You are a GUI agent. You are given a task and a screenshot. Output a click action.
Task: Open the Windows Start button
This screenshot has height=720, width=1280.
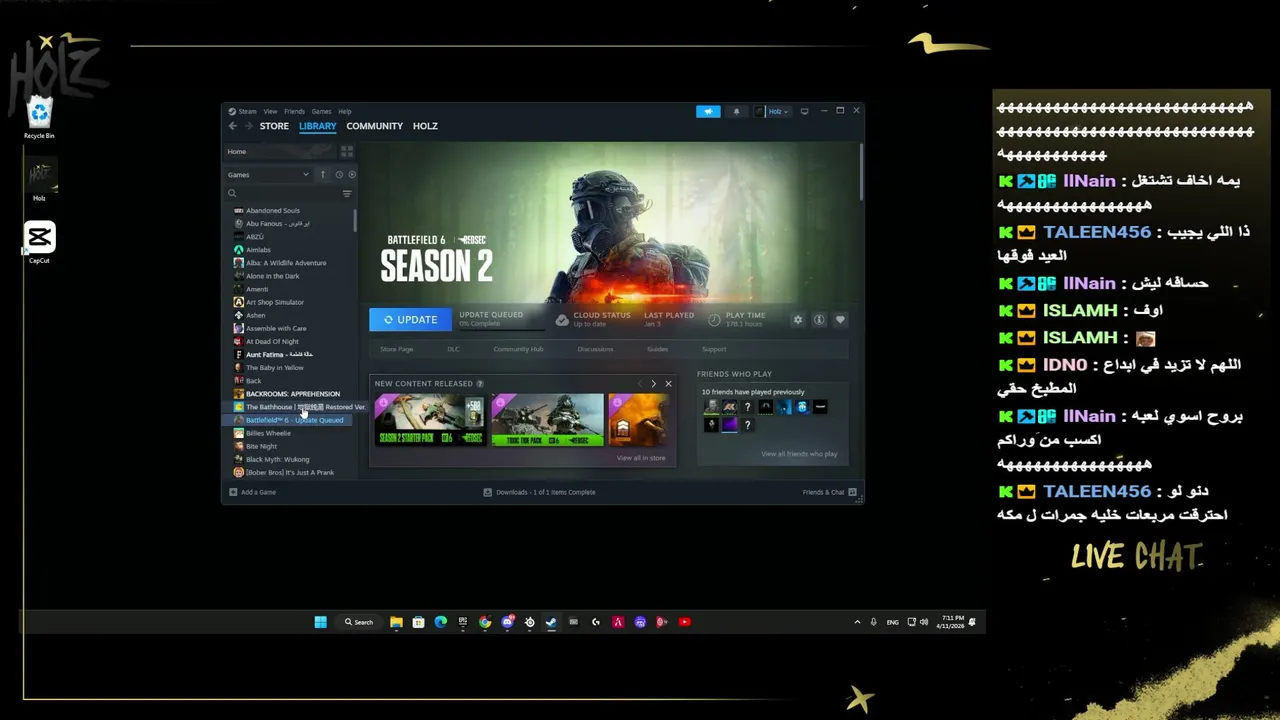[320, 622]
